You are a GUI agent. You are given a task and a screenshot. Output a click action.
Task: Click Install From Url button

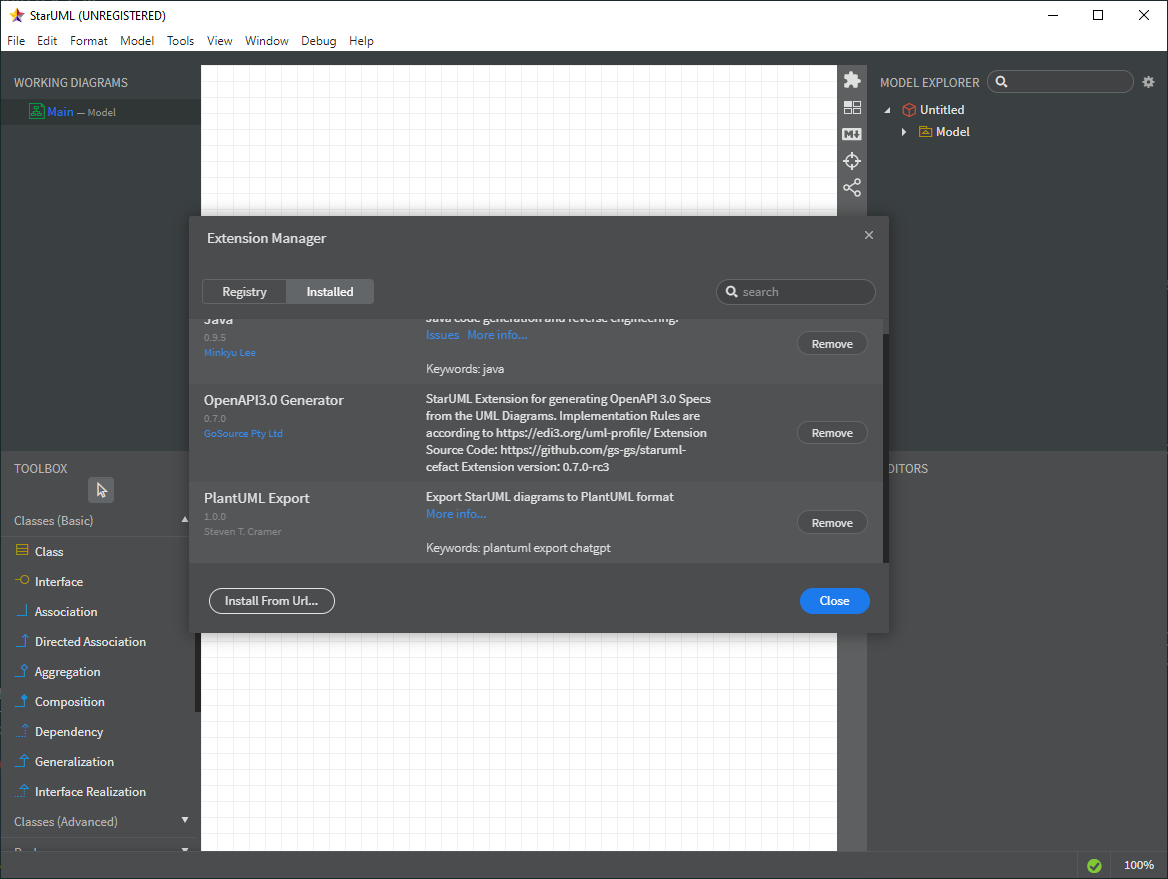pos(271,601)
